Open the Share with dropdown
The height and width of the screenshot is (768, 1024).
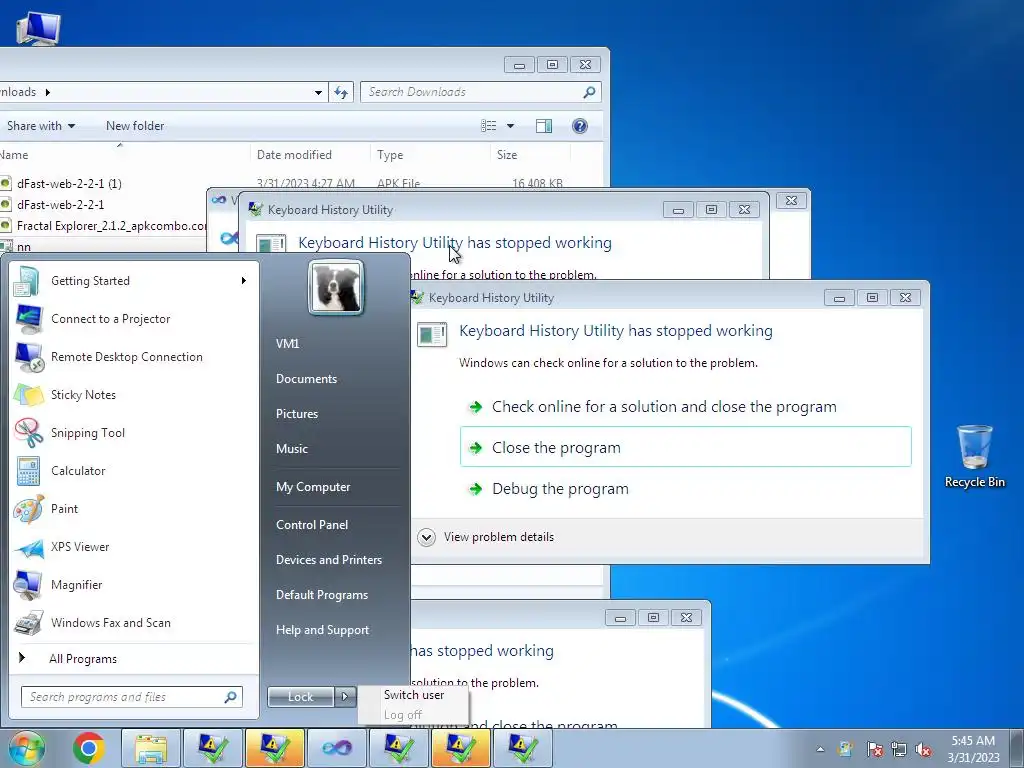point(40,126)
